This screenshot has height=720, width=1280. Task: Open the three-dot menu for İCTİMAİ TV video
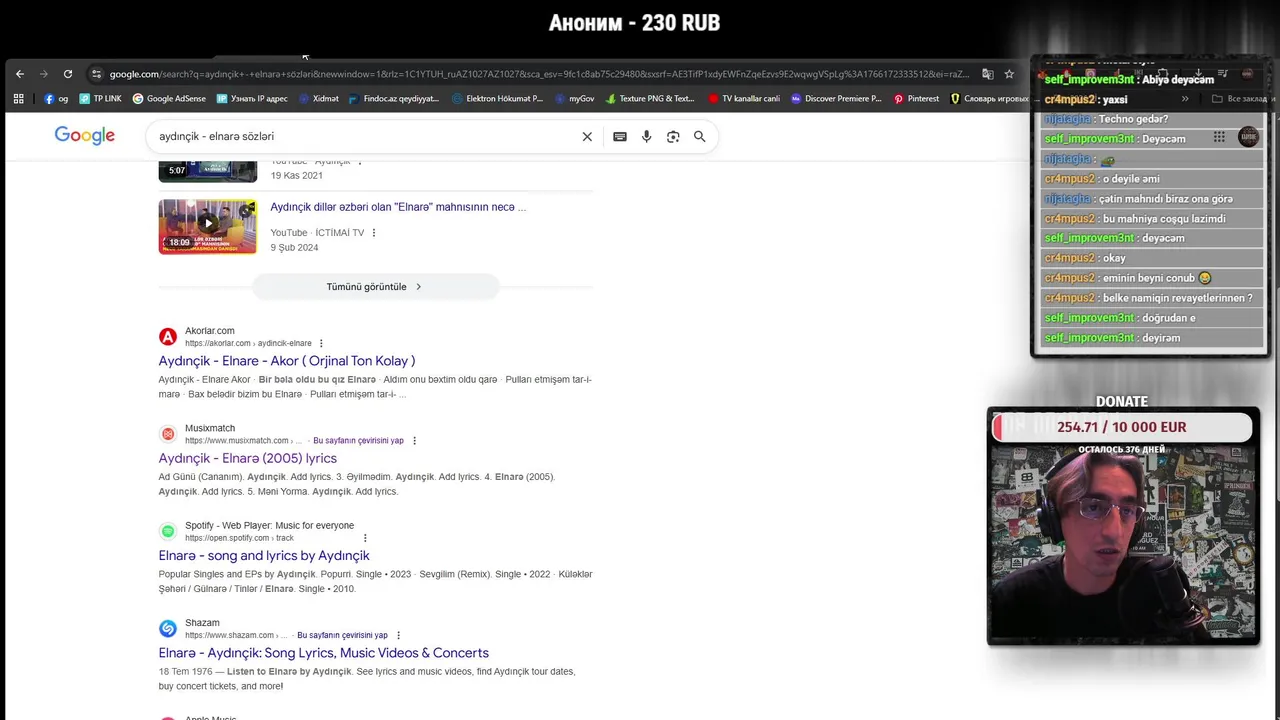pos(374,233)
